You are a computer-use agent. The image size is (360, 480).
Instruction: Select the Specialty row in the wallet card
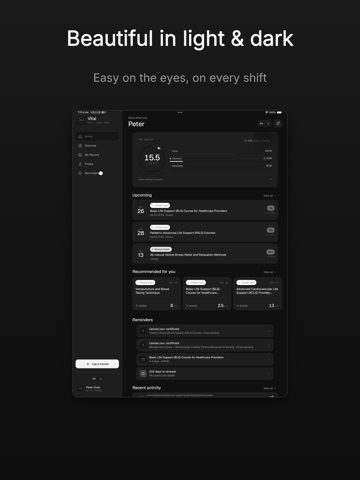click(x=222, y=166)
